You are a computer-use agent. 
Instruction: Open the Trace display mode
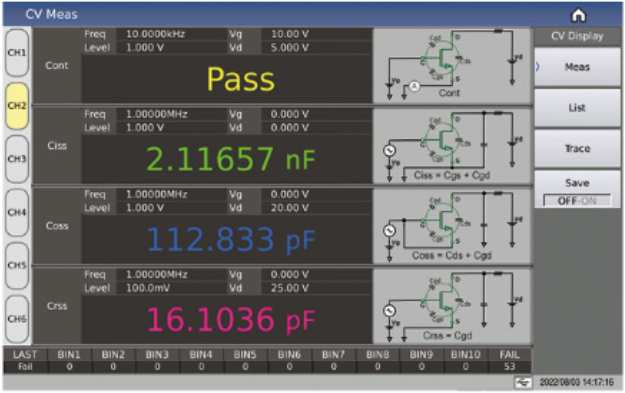click(577, 149)
